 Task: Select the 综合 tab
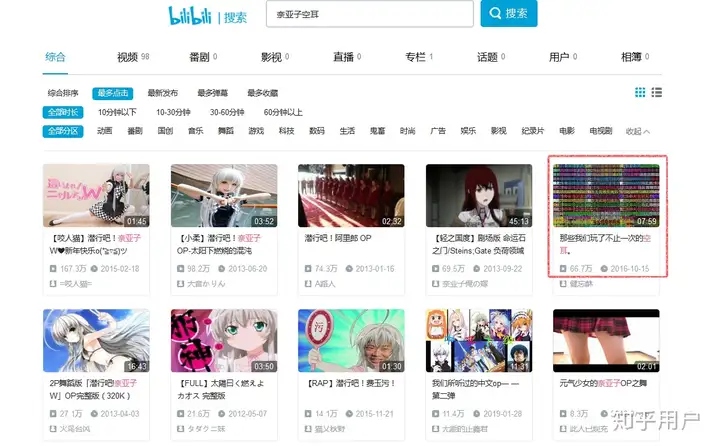55,57
